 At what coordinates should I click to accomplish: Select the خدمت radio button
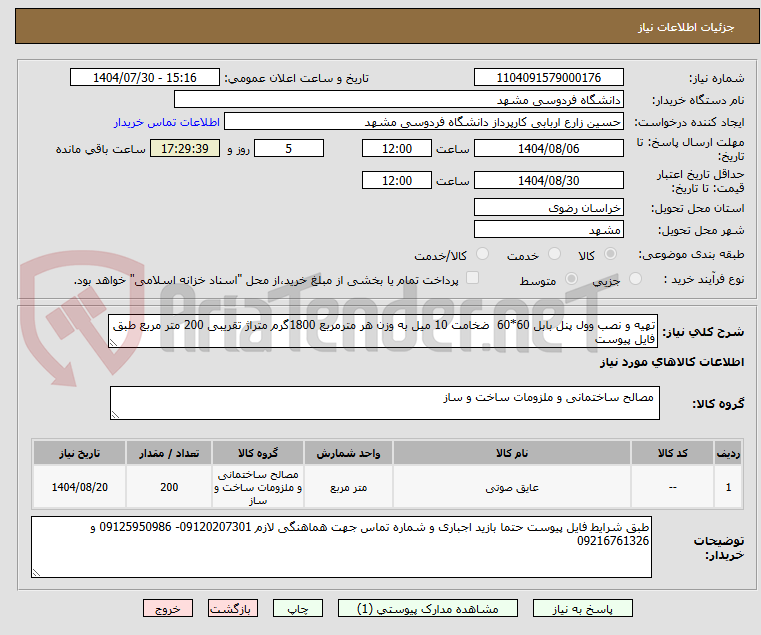[554, 254]
